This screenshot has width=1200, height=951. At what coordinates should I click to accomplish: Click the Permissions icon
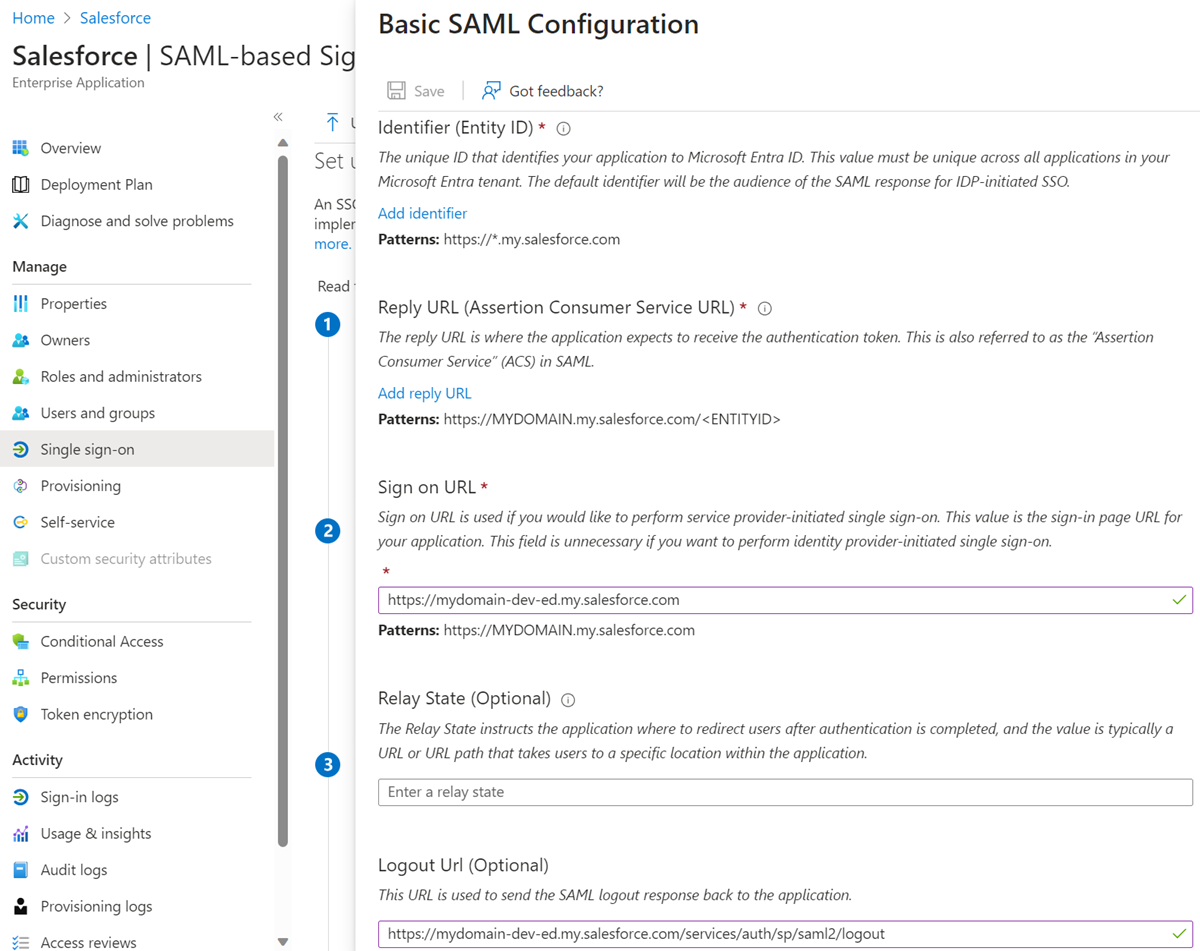[x=20, y=678]
